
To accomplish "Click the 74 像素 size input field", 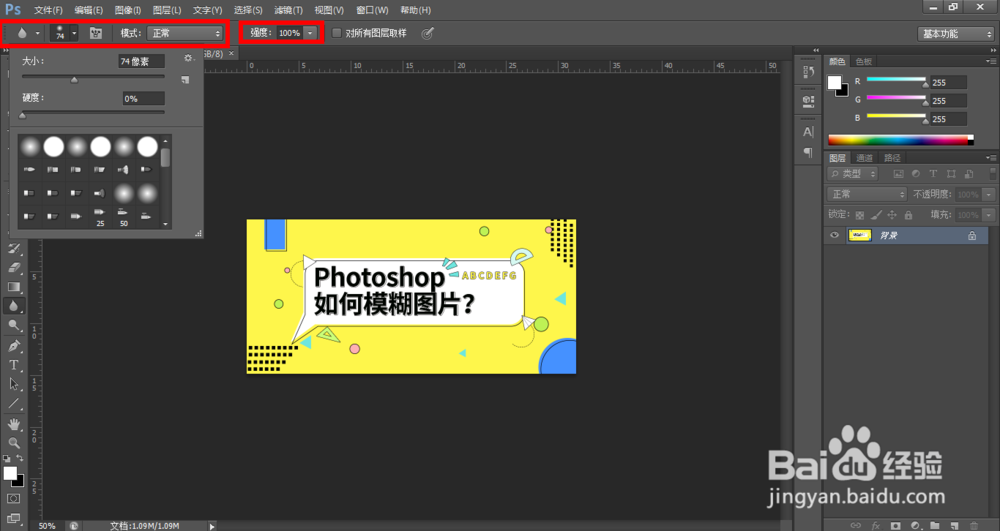I will point(141,61).
